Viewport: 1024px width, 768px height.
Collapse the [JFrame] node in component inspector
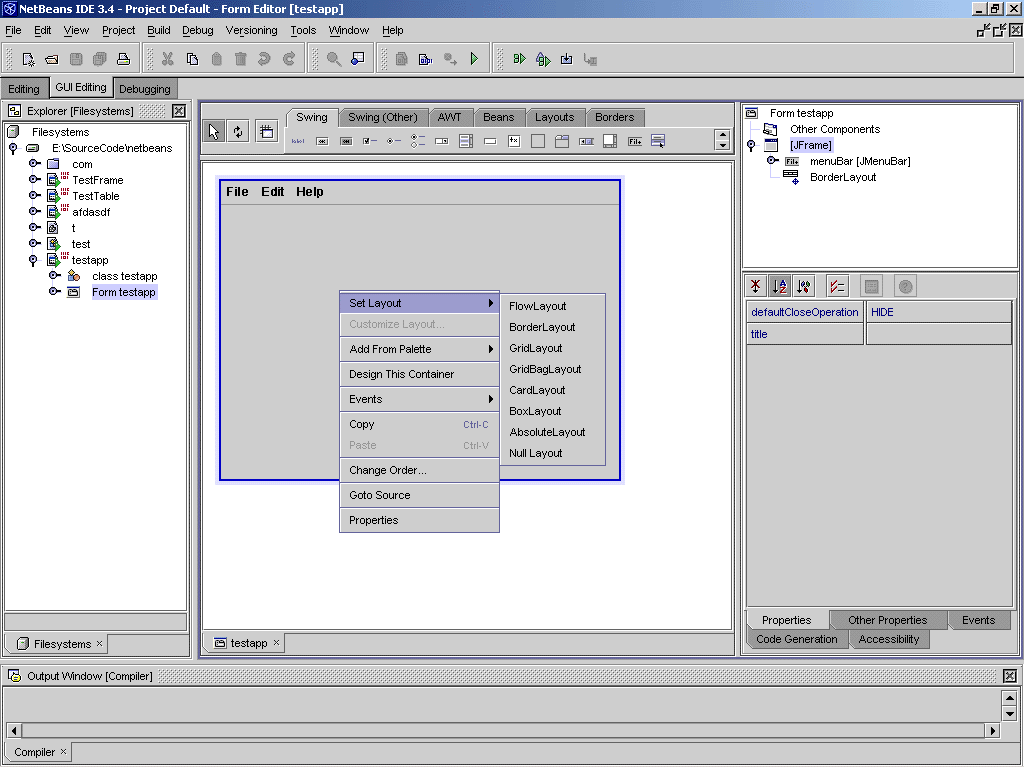(x=751, y=146)
